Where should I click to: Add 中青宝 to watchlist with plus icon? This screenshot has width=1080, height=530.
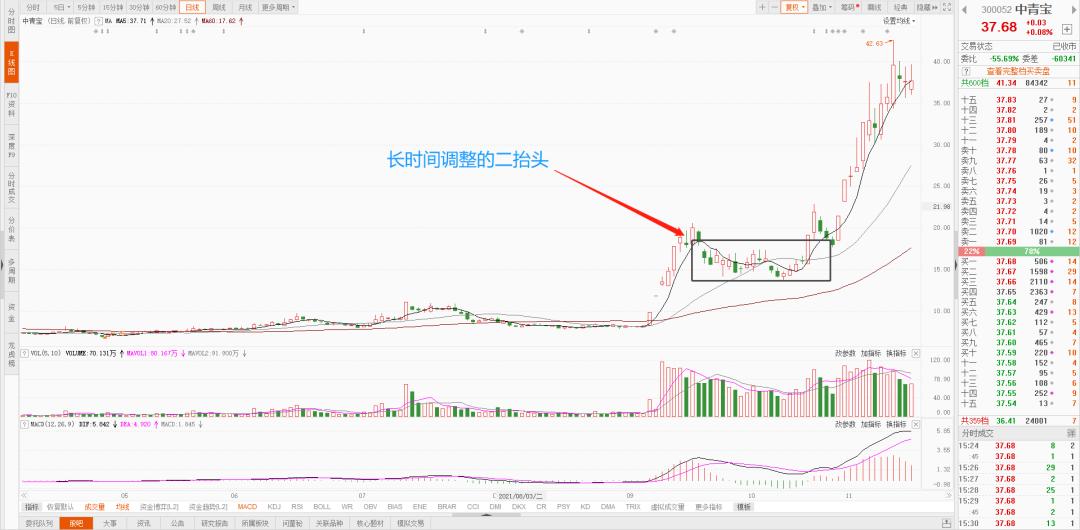pos(1067,29)
